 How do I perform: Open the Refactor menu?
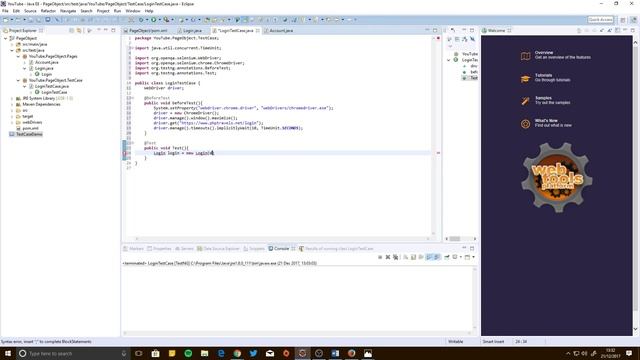pos(48,11)
